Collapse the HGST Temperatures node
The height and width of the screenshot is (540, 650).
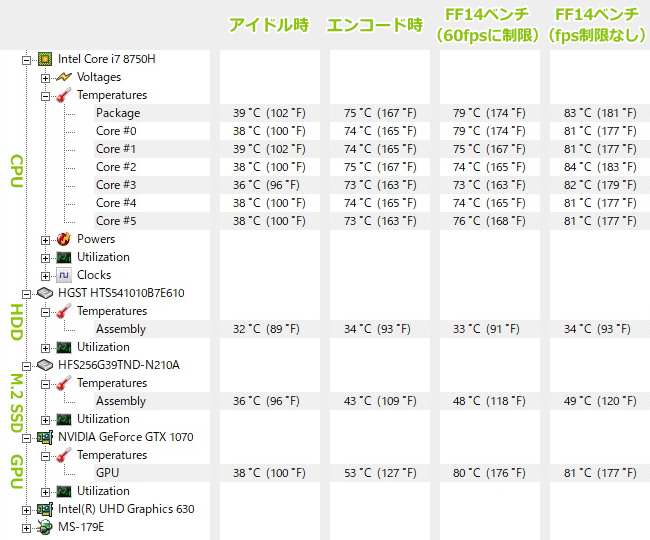pyautogui.click(x=45, y=312)
